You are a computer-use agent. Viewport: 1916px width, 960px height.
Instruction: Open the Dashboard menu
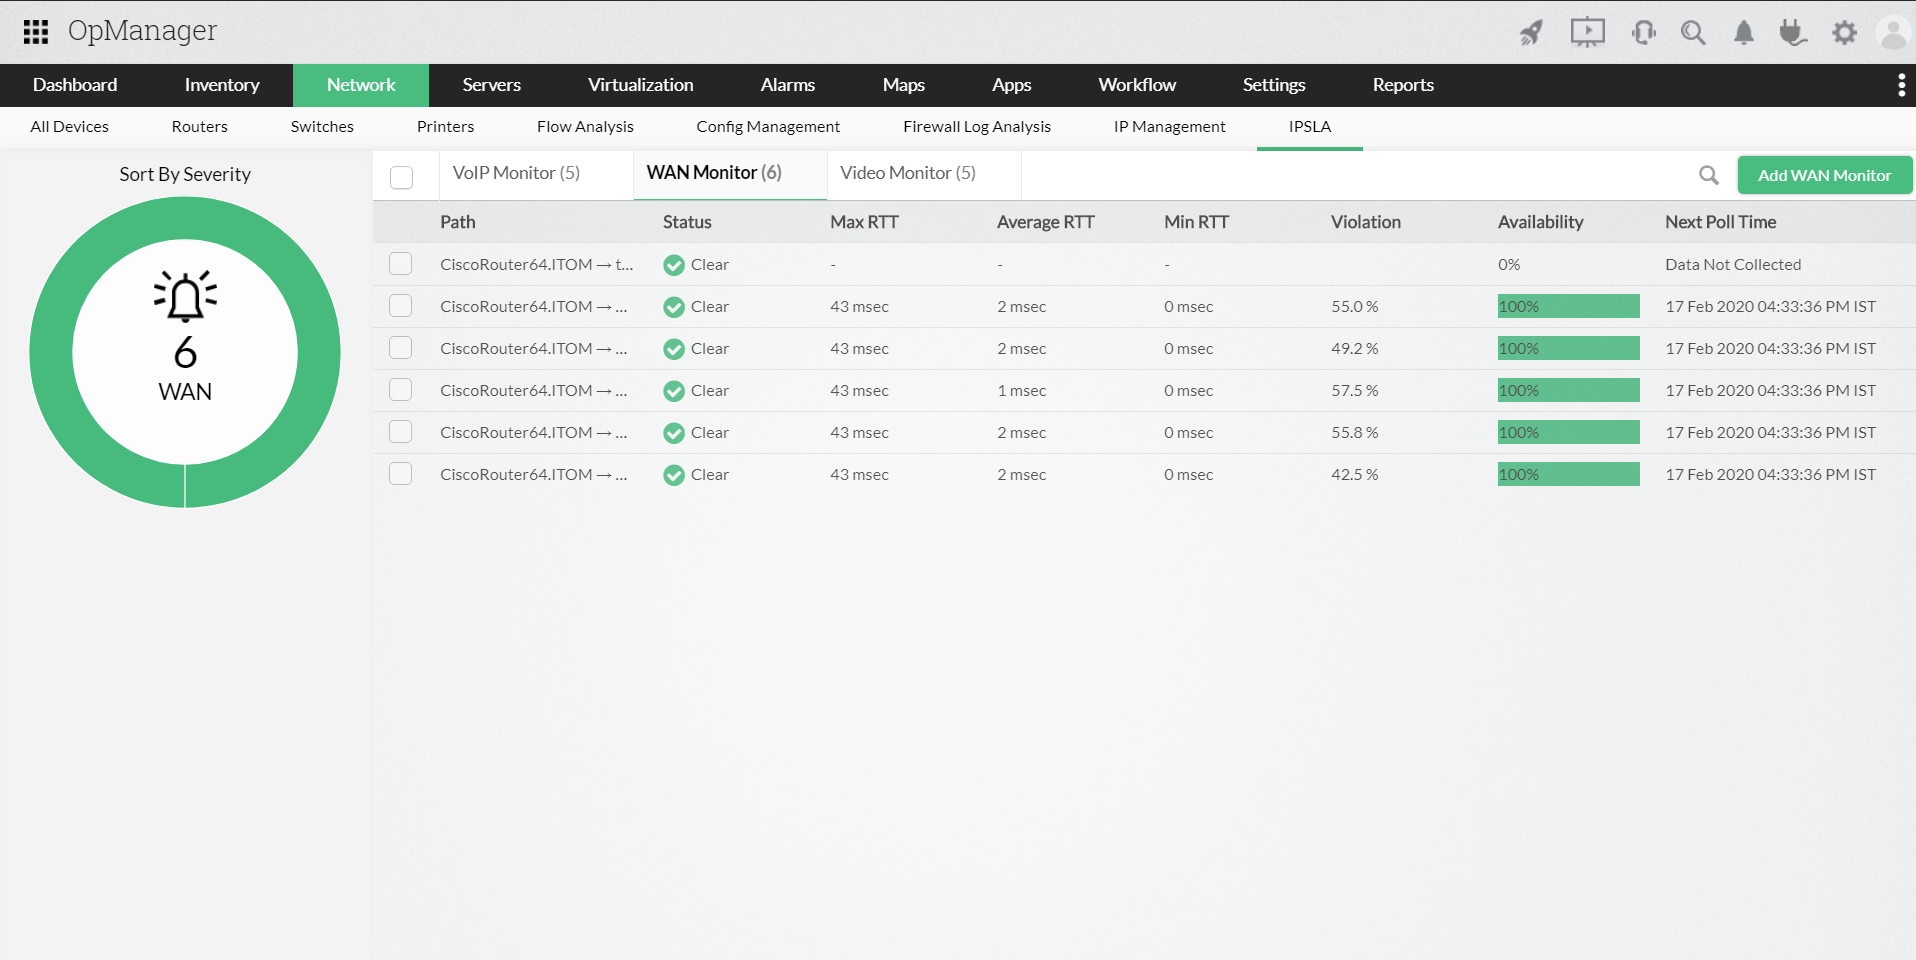point(75,85)
